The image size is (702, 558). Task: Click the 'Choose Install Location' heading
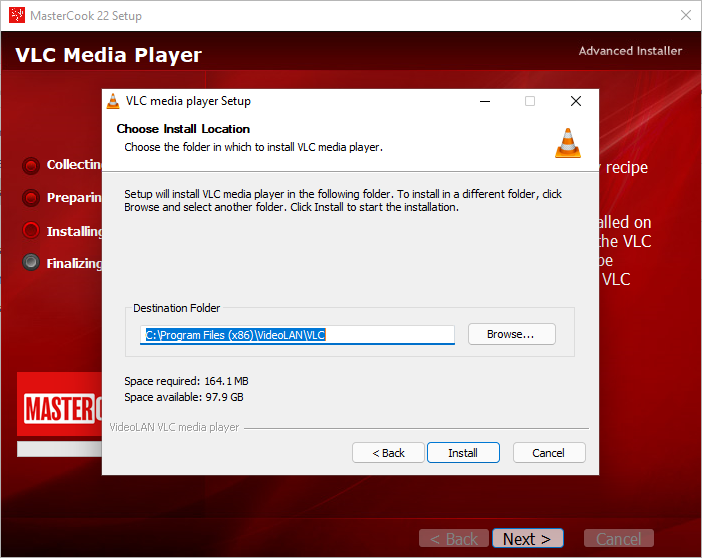(183, 129)
